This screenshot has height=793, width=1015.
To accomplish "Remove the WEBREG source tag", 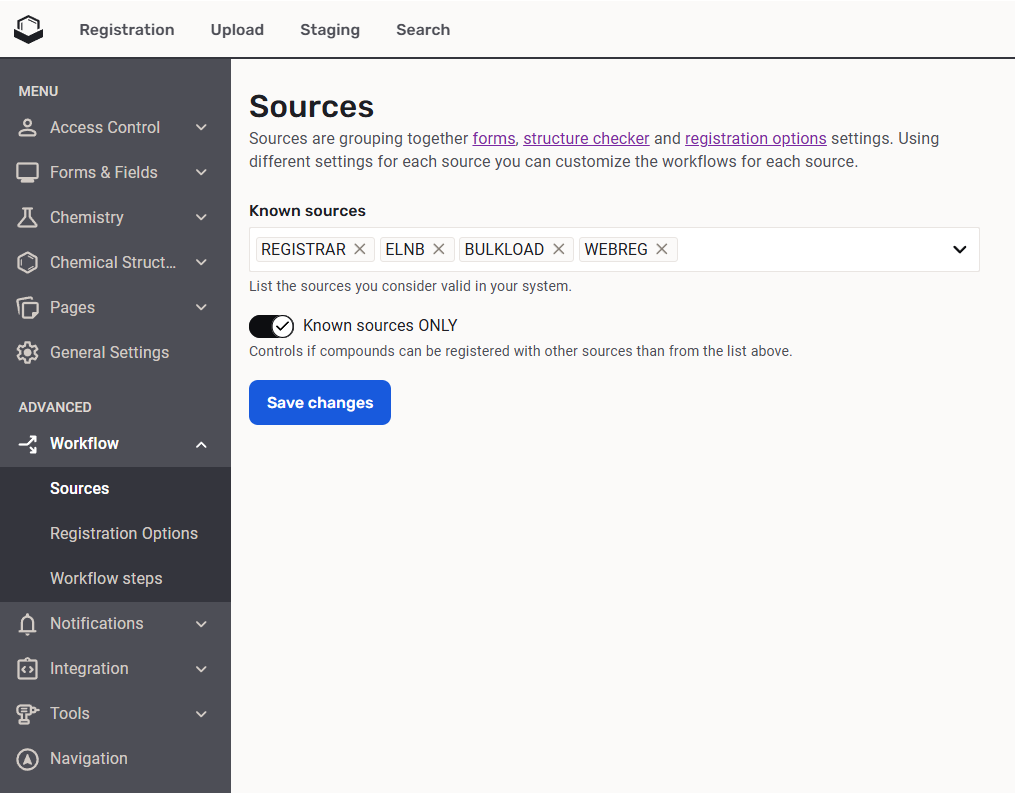I will click(x=662, y=249).
